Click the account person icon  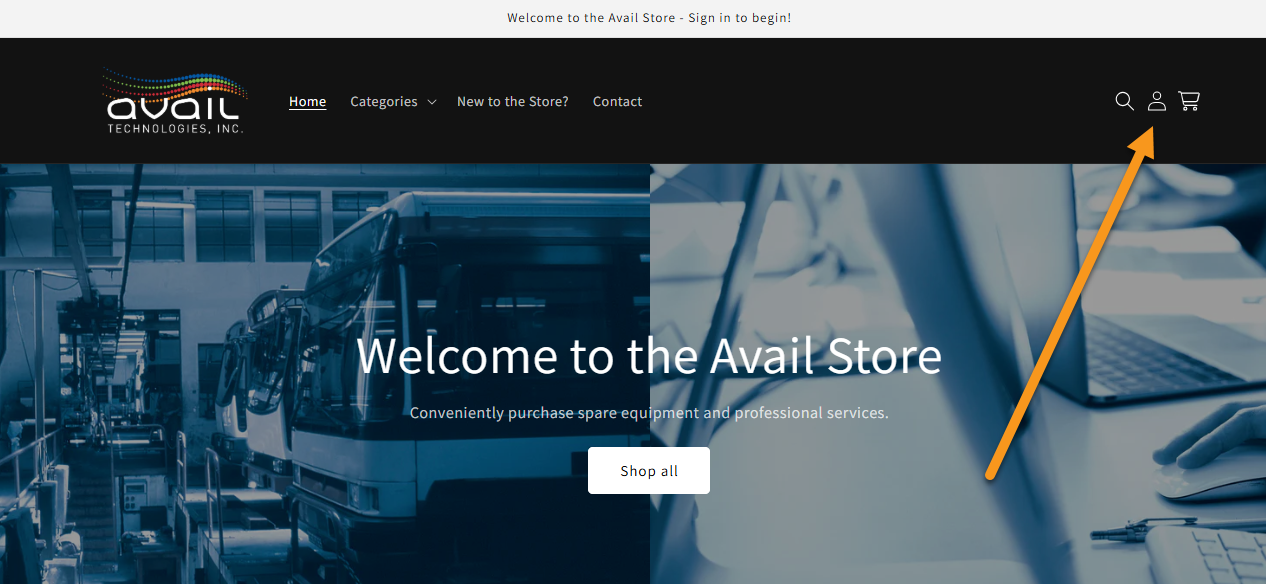[1156, 101]
